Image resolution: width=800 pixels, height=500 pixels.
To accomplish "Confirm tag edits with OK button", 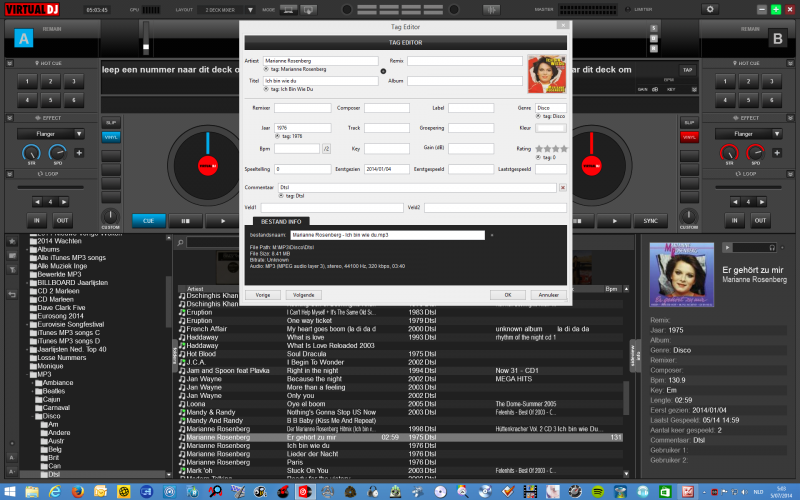I will (x=508, y=295).
